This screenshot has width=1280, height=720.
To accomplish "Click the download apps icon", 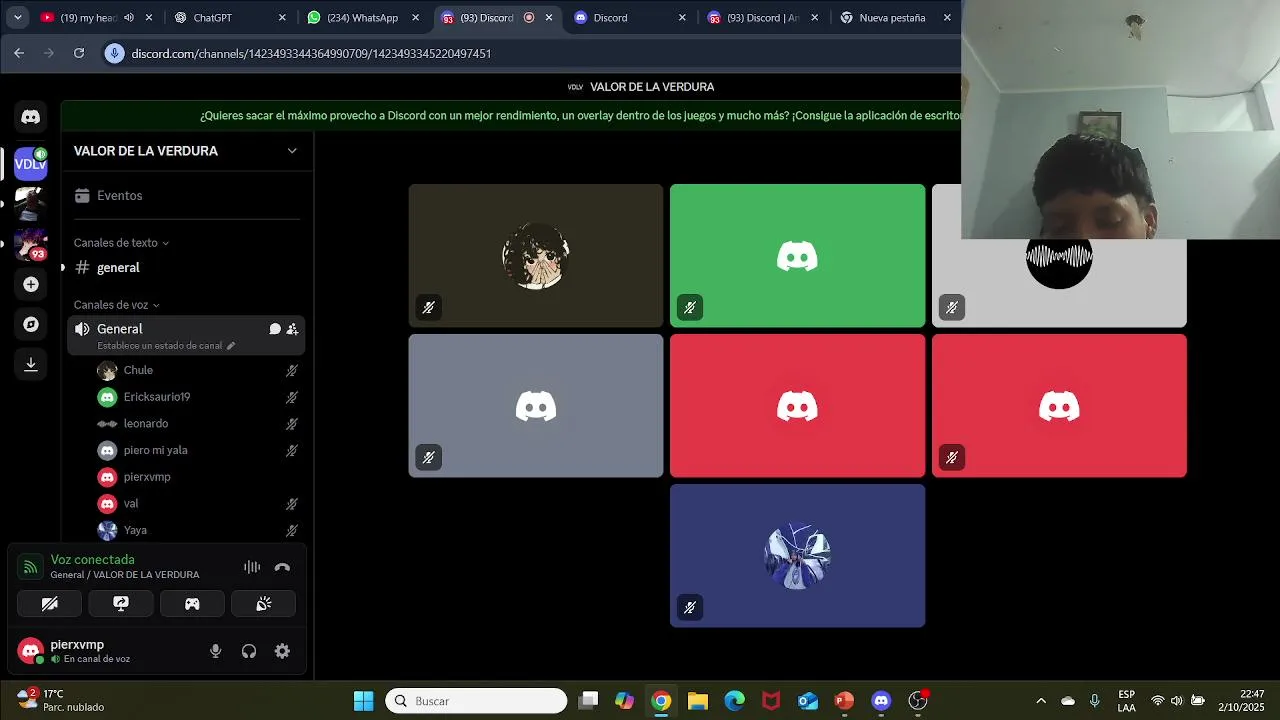I will 31,365.
